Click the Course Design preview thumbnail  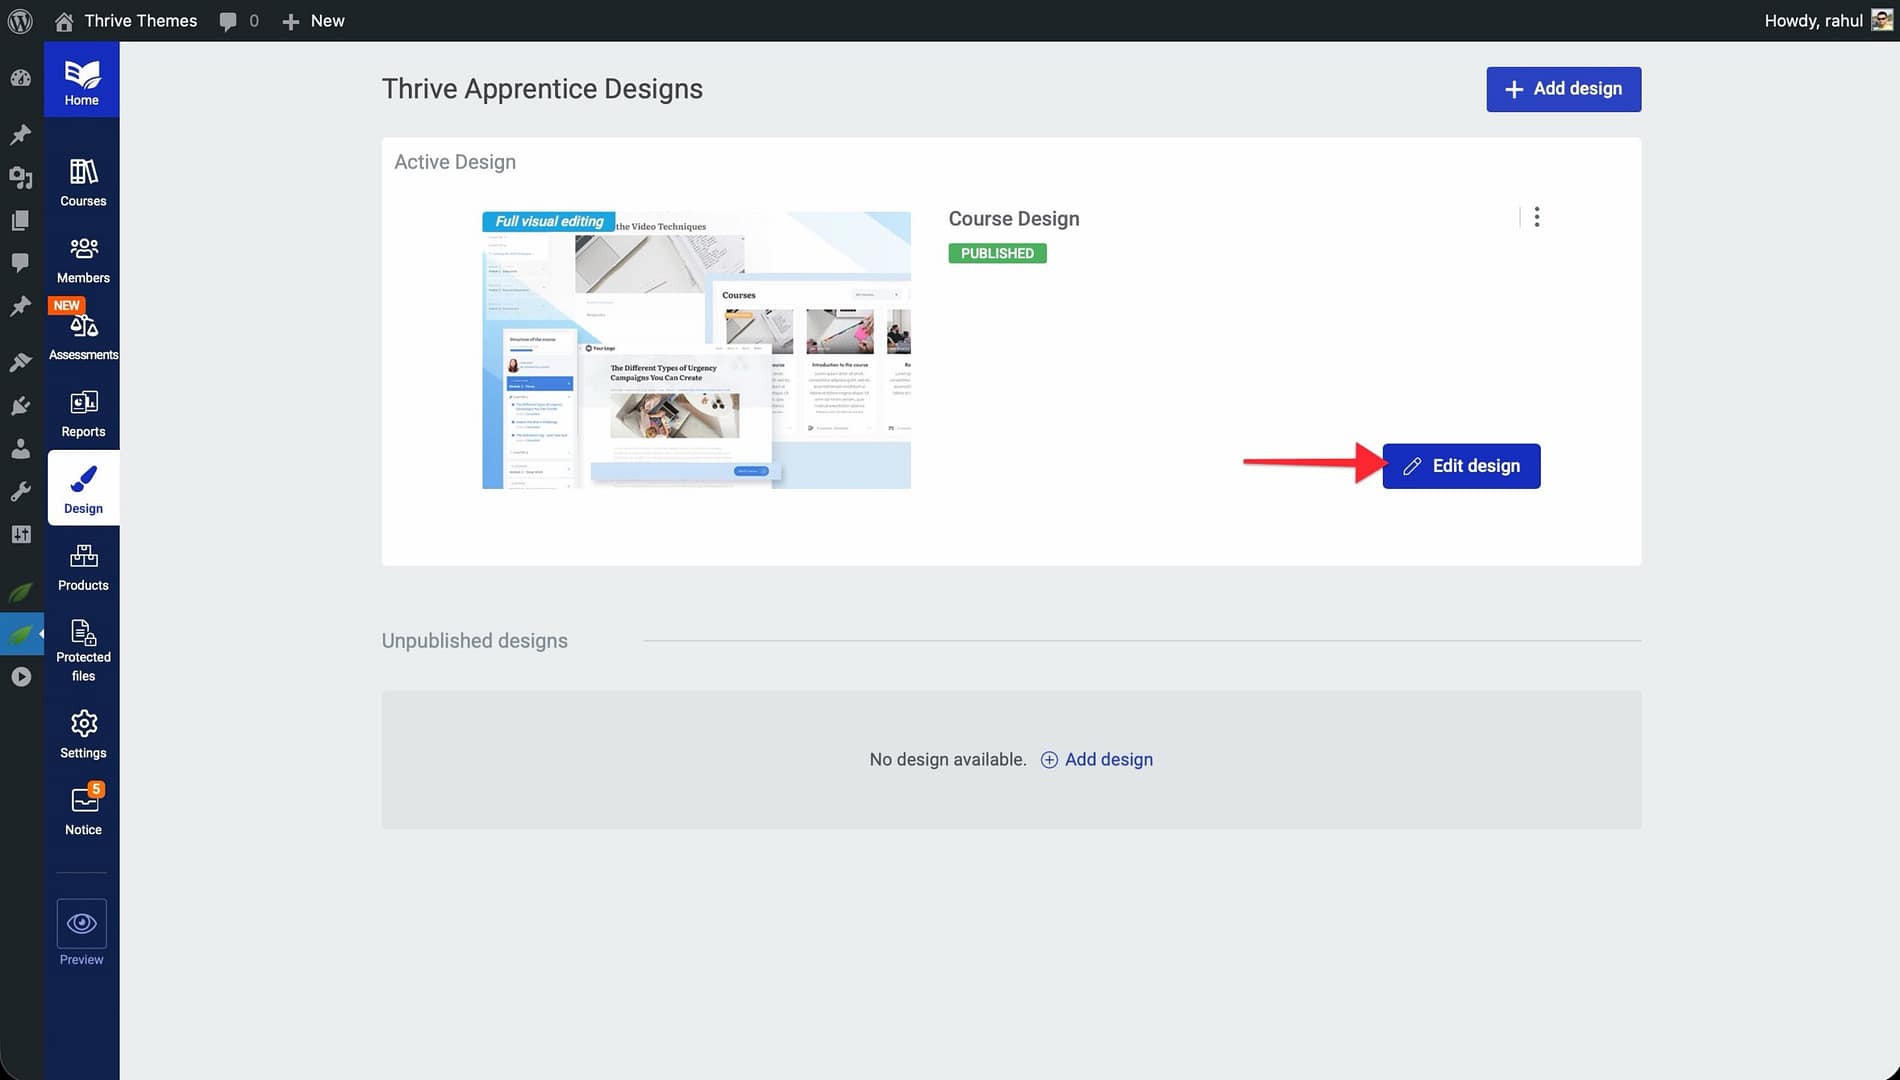696,349
